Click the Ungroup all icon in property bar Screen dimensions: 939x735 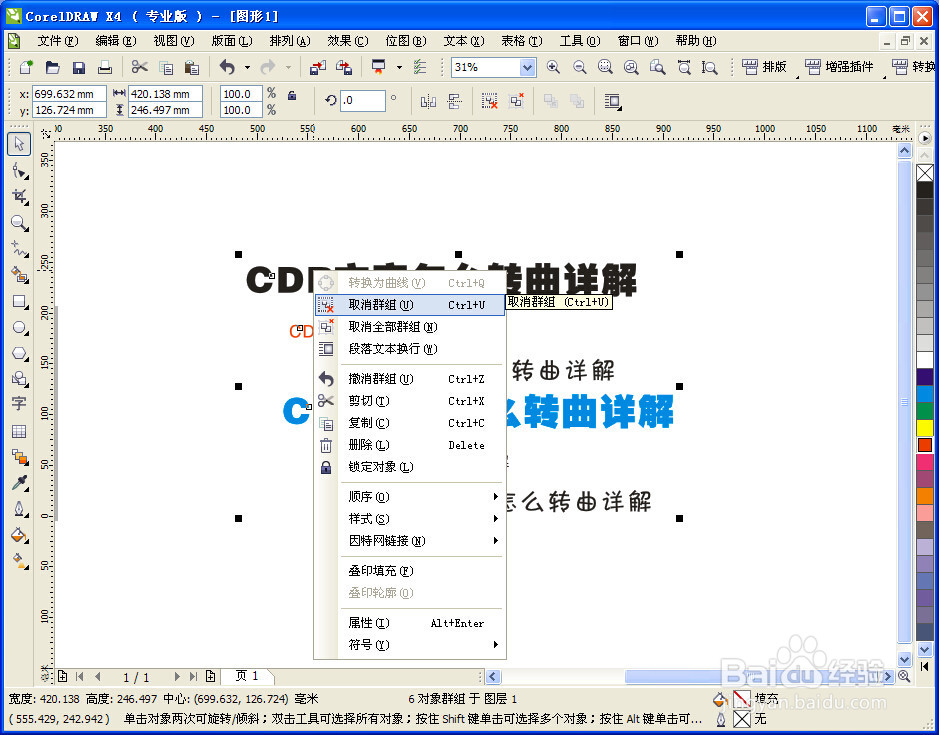click(516, 101)
